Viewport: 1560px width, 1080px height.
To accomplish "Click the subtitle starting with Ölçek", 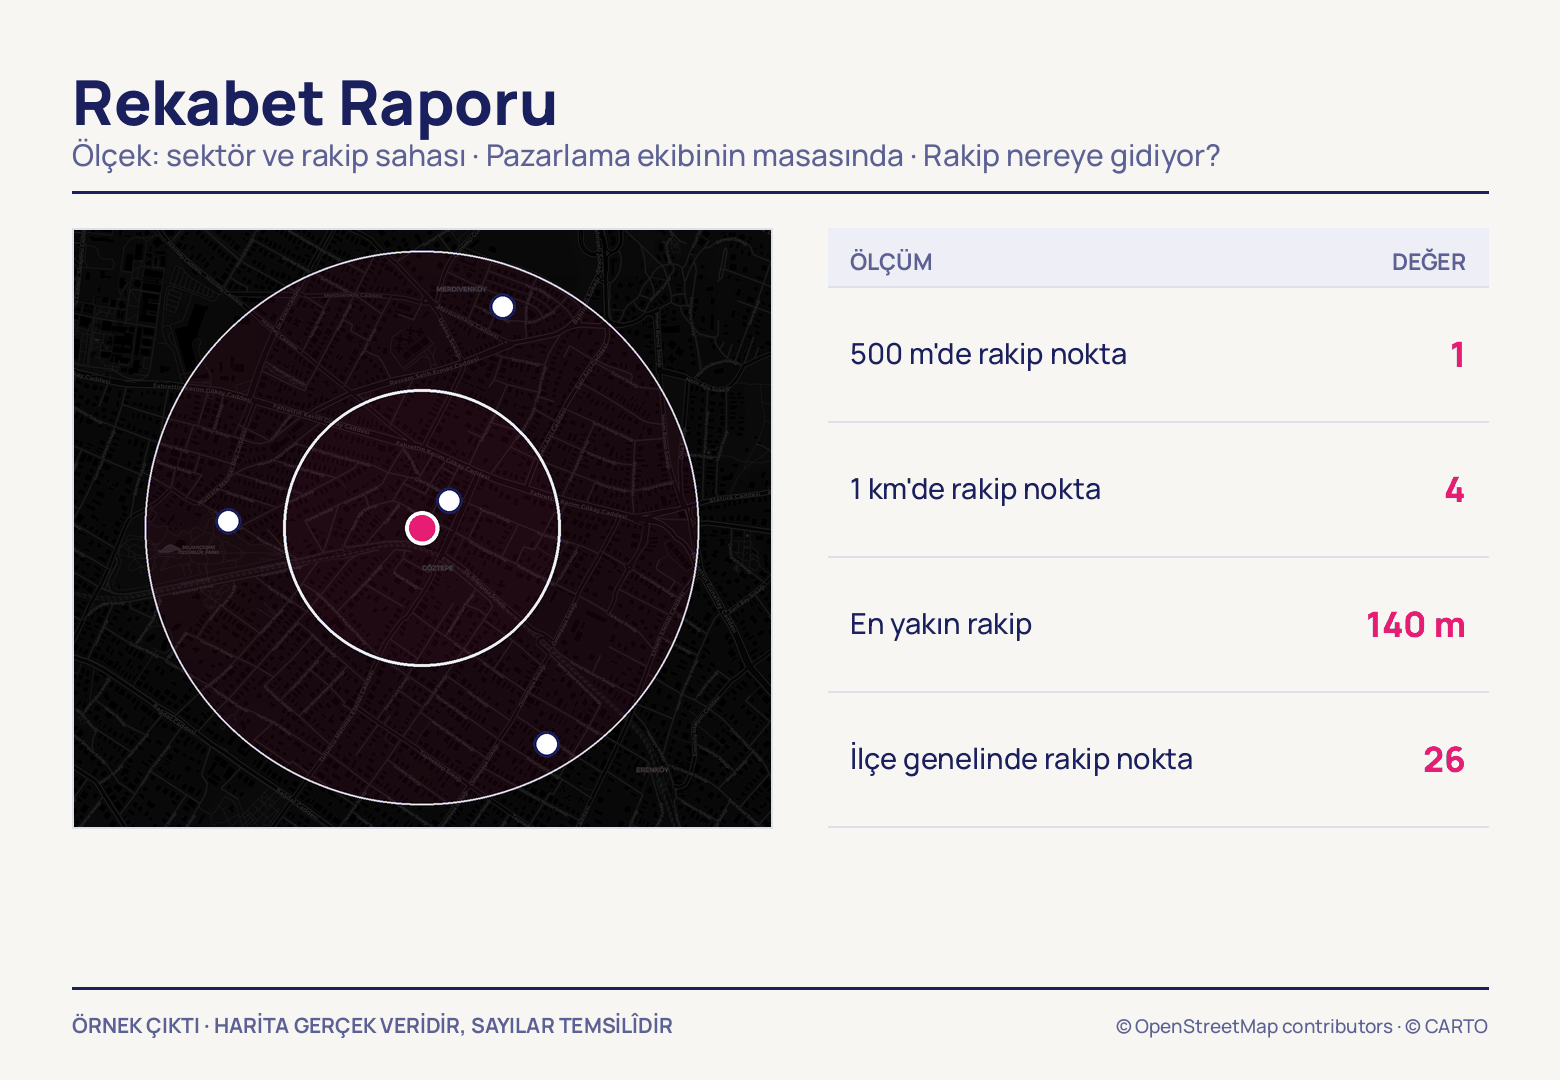I will (646, 156).
